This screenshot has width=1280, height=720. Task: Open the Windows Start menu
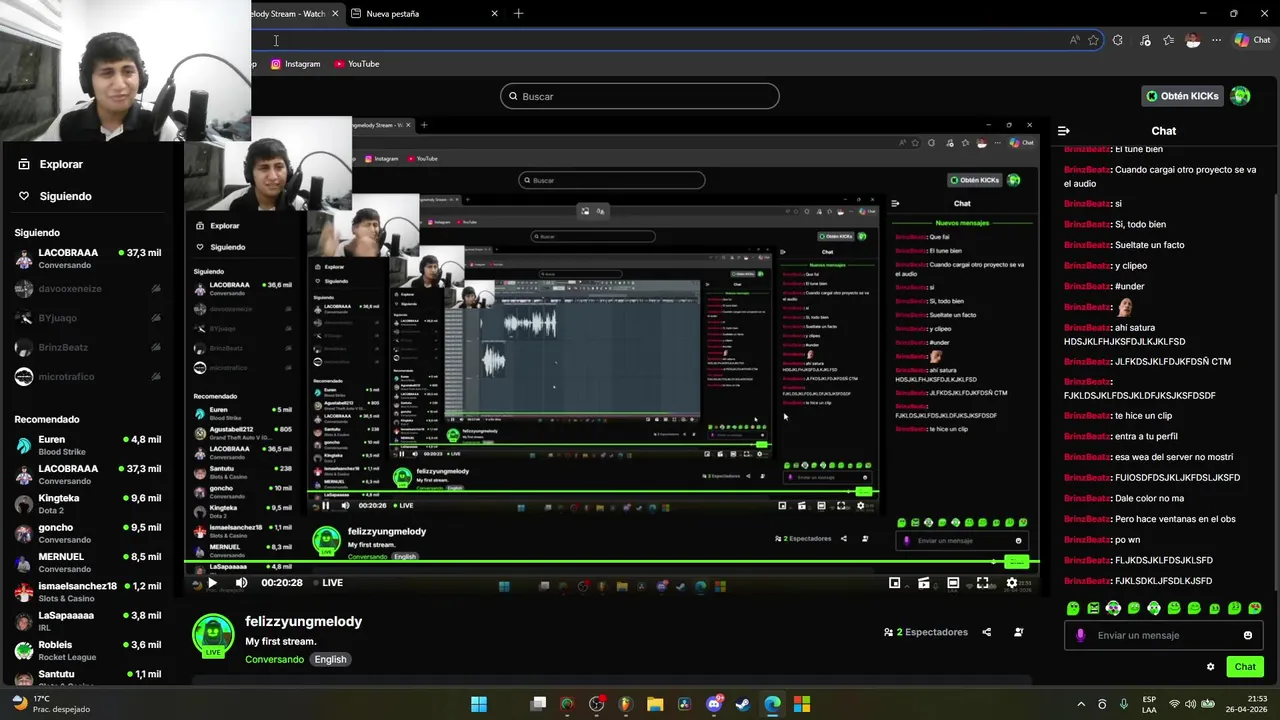pos(479,704)
